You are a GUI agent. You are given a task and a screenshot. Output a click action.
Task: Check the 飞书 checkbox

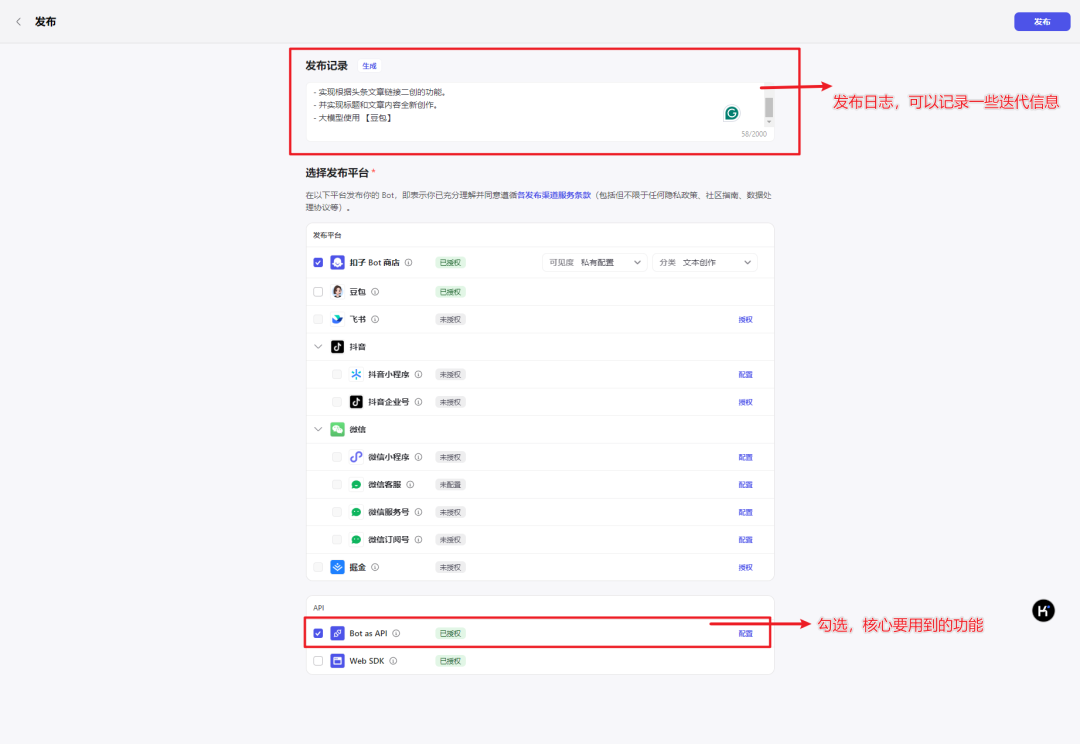(x=318, y=320)
